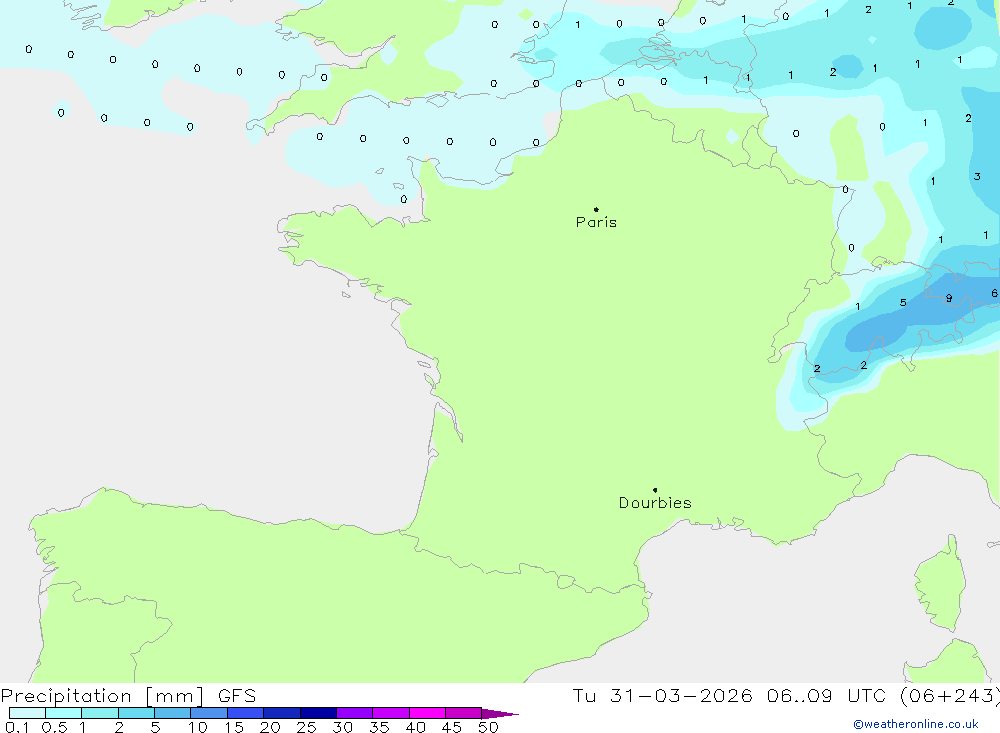The width and height of the screenshot is (1000, 733).
Task: Click the 40 legend scale label
Action: coord(416,727)
